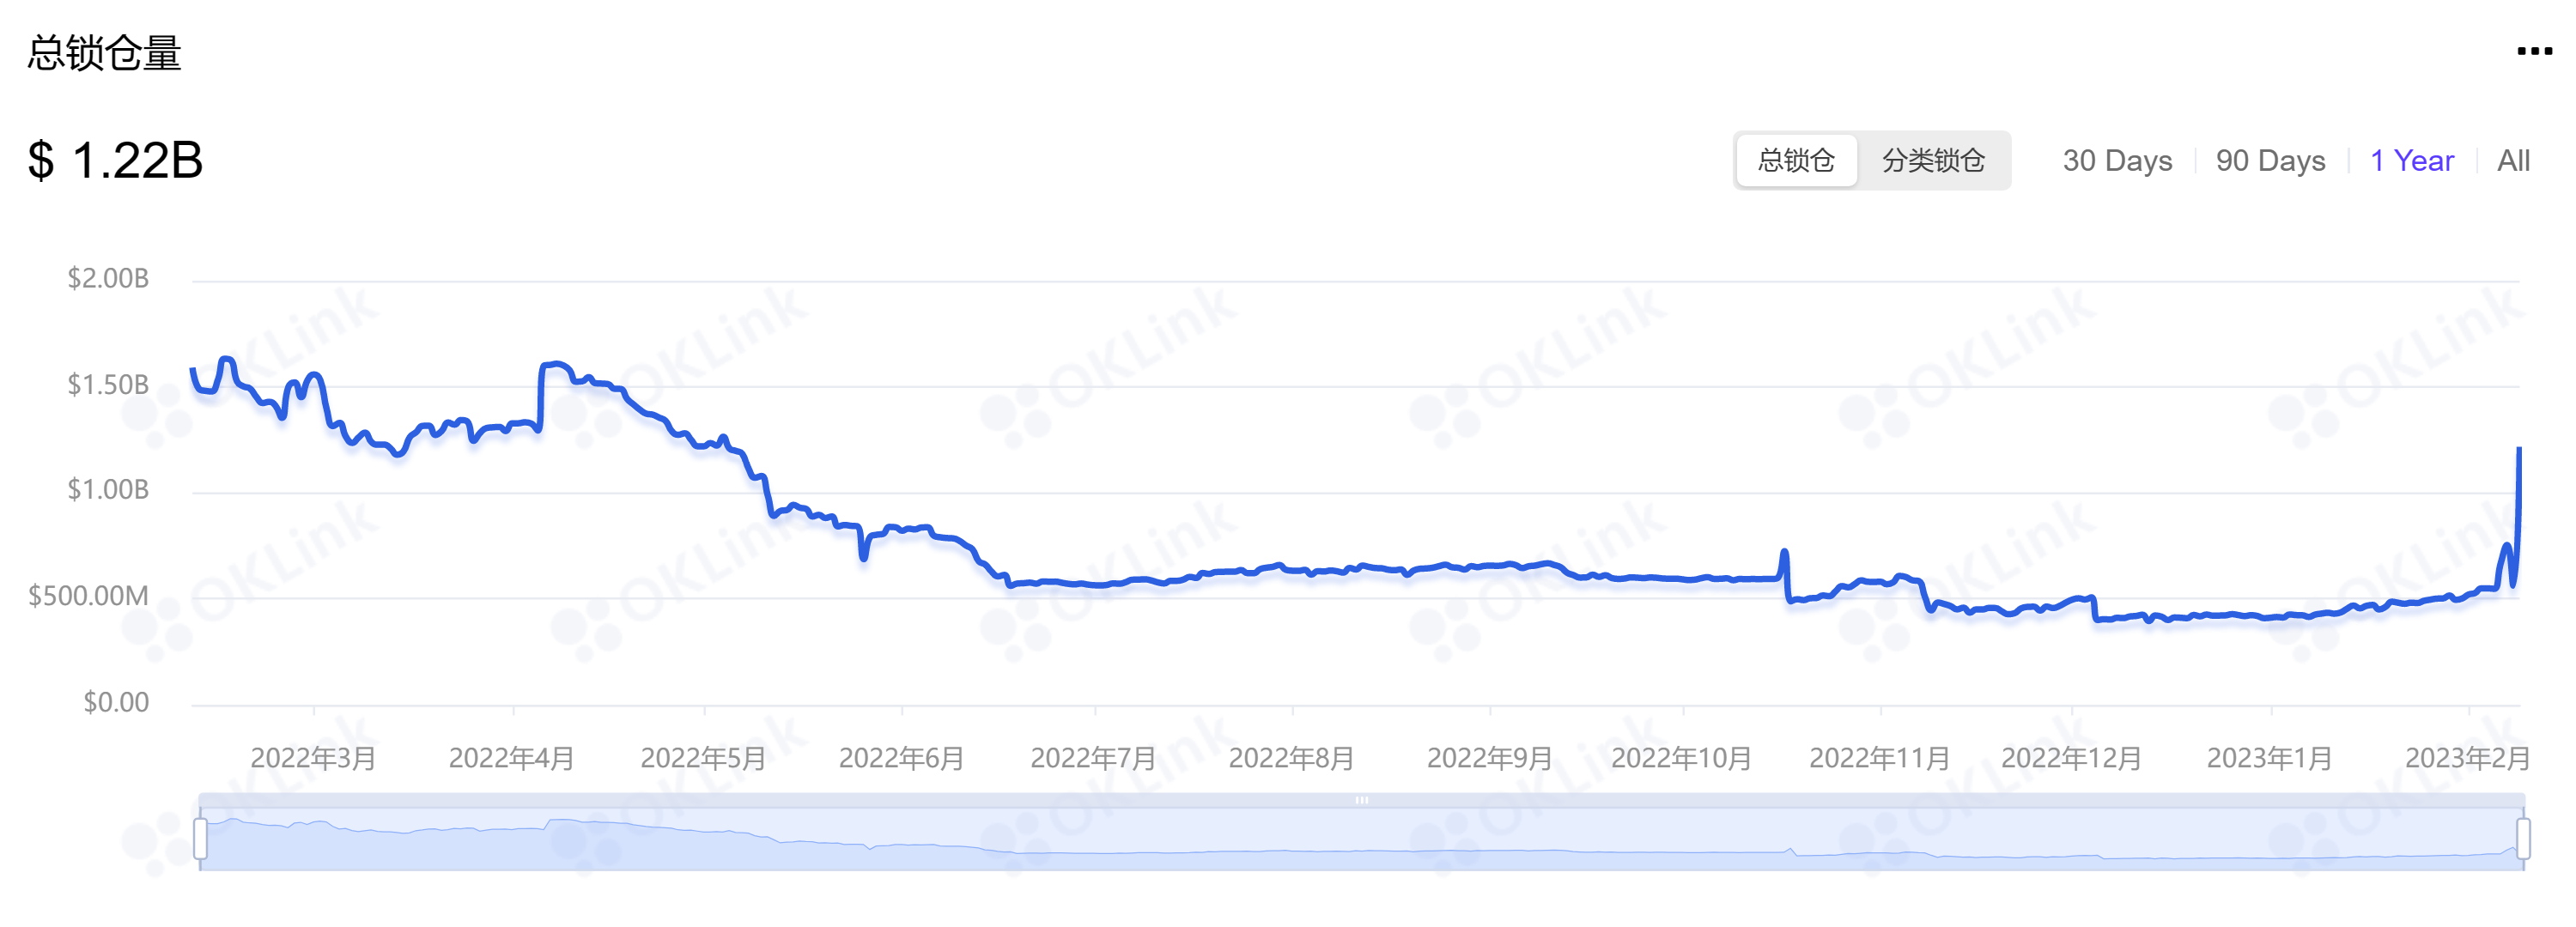Click the 2023年1月 axis label

[2269, 758]
